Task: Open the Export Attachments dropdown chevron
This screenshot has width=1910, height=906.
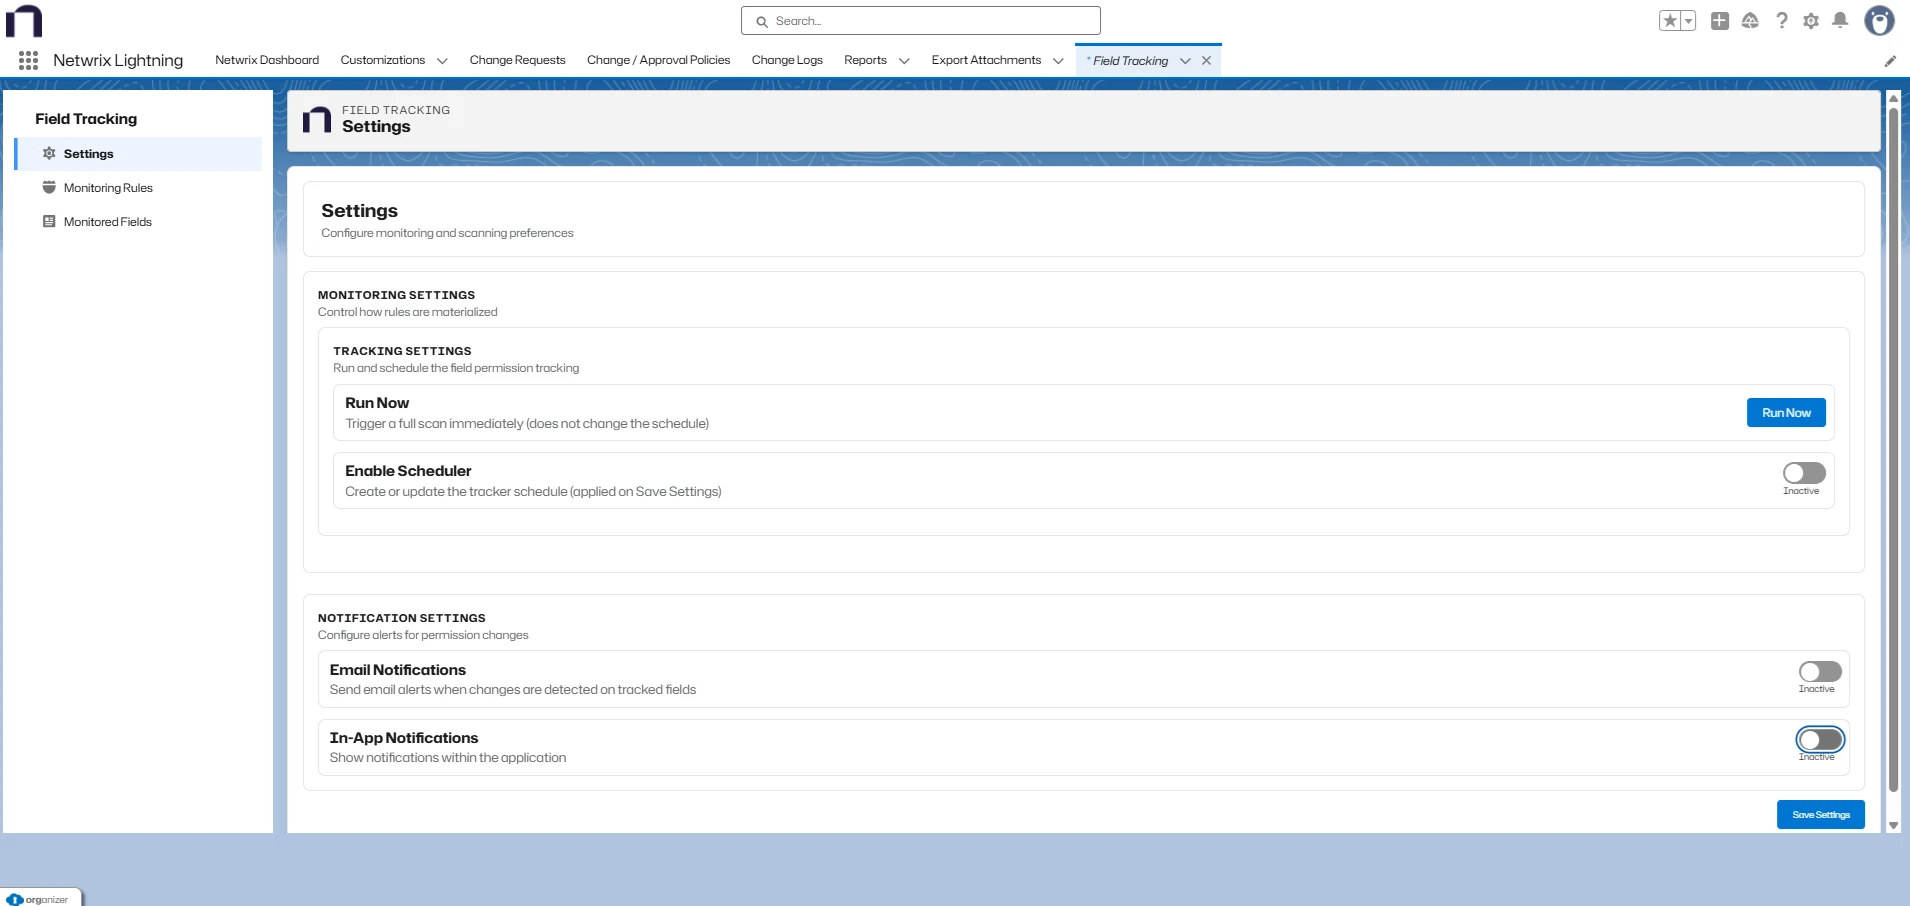Action: click(1058, 61)
